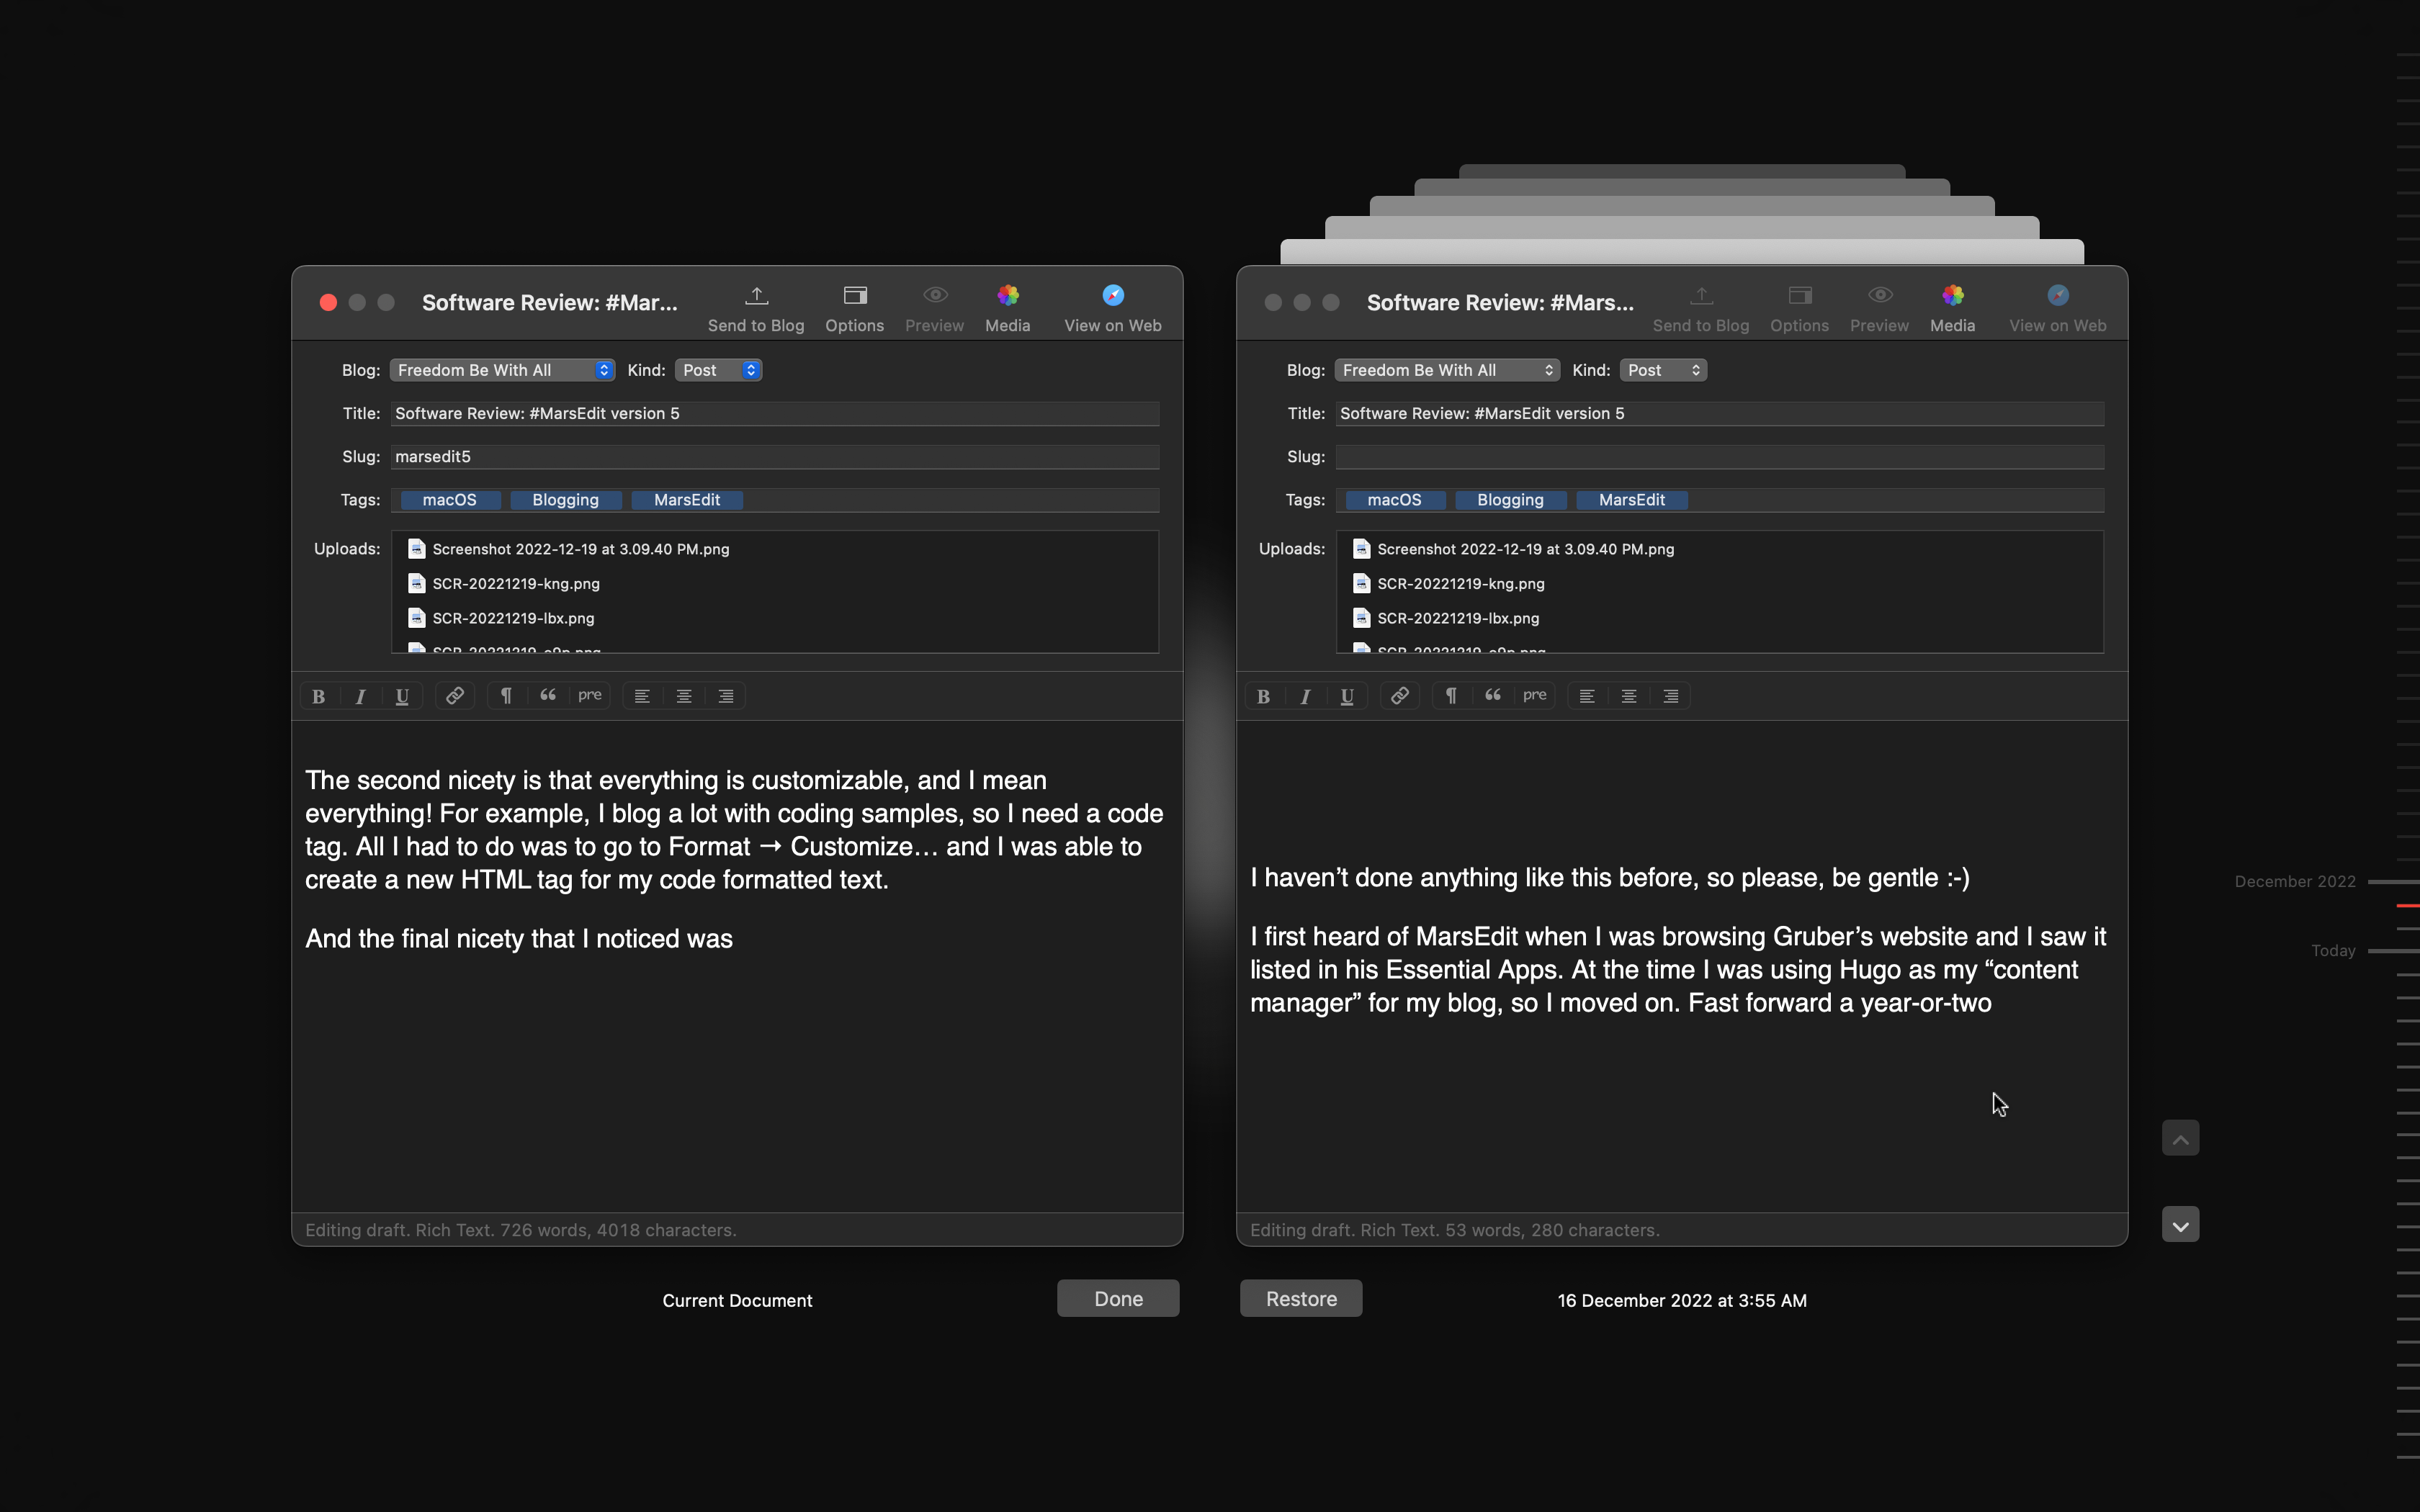The image size is (2420, 1512).
Task: Align text left in current document
Action: [642, 696]
